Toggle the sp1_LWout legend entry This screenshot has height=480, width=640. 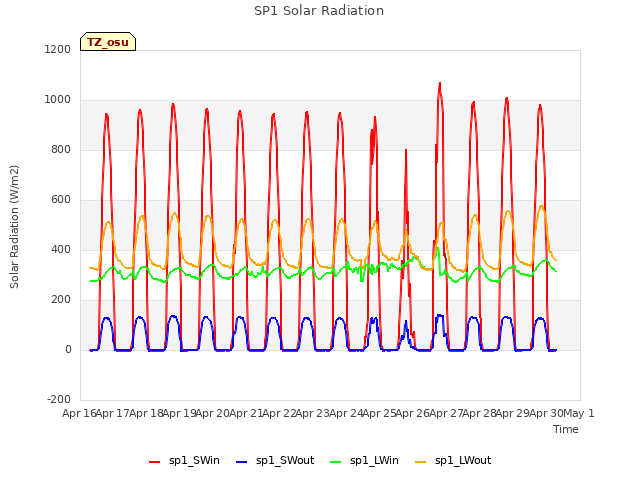click(453, 461)
